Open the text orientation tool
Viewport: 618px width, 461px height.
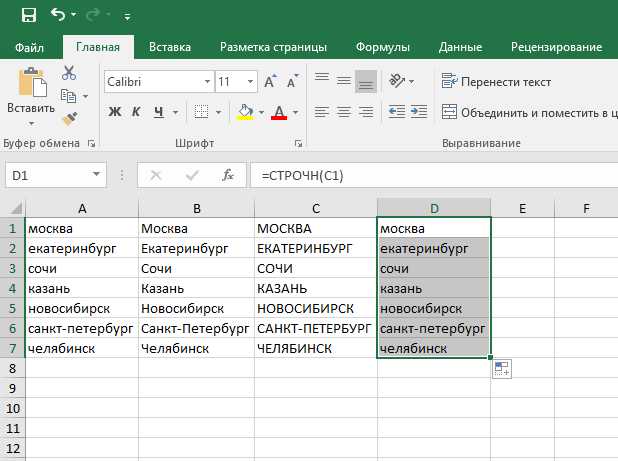point(397,81)
